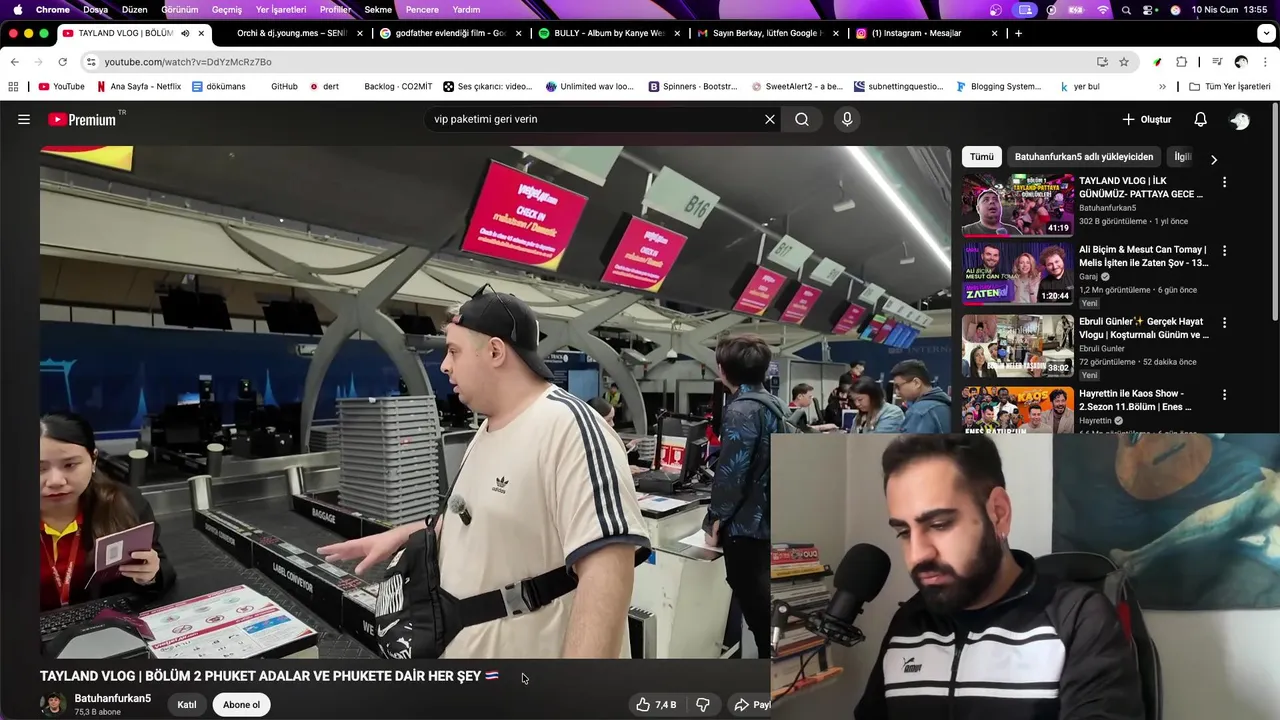Screen dimensions: 1280x720
Task: Open Ebruli Günler vlog thumbnail
Action: coord(1018,346)
